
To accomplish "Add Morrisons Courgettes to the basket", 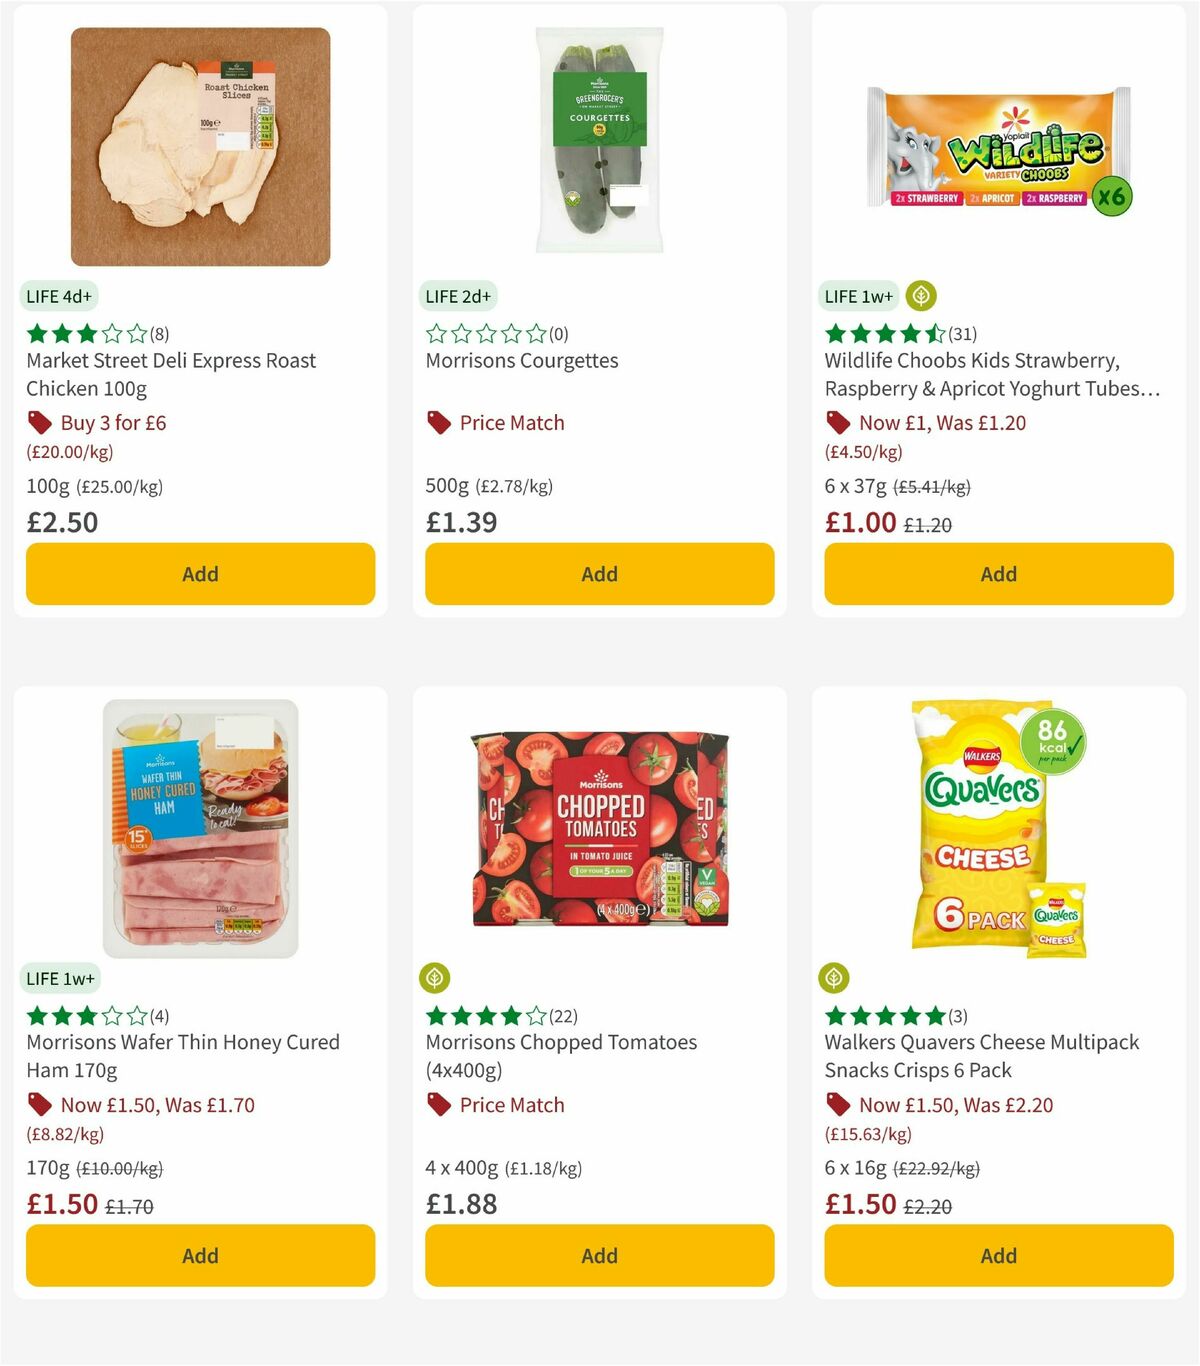I will coord(598,574).
